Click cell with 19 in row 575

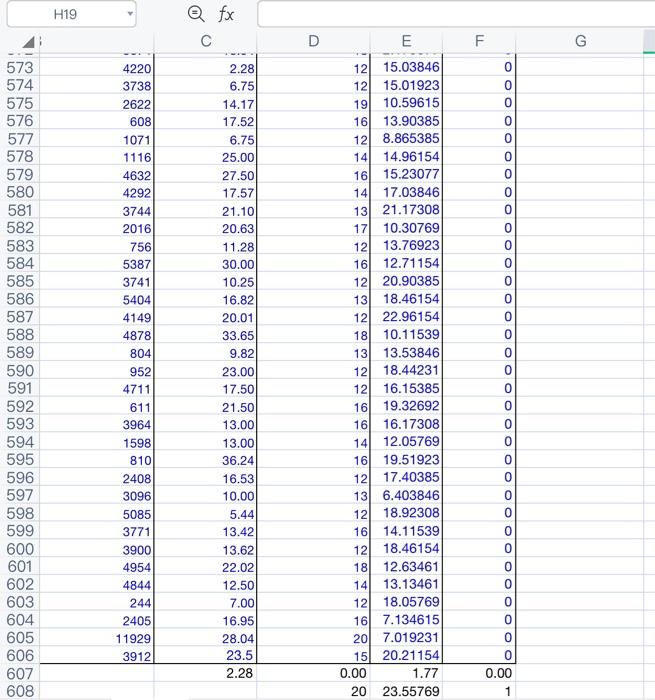(x=313, y=104)
